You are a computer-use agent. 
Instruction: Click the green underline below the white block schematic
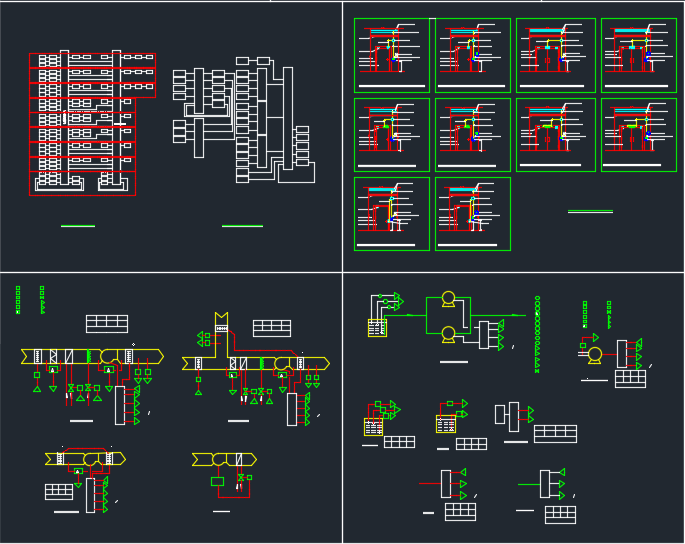pos(242,226)
